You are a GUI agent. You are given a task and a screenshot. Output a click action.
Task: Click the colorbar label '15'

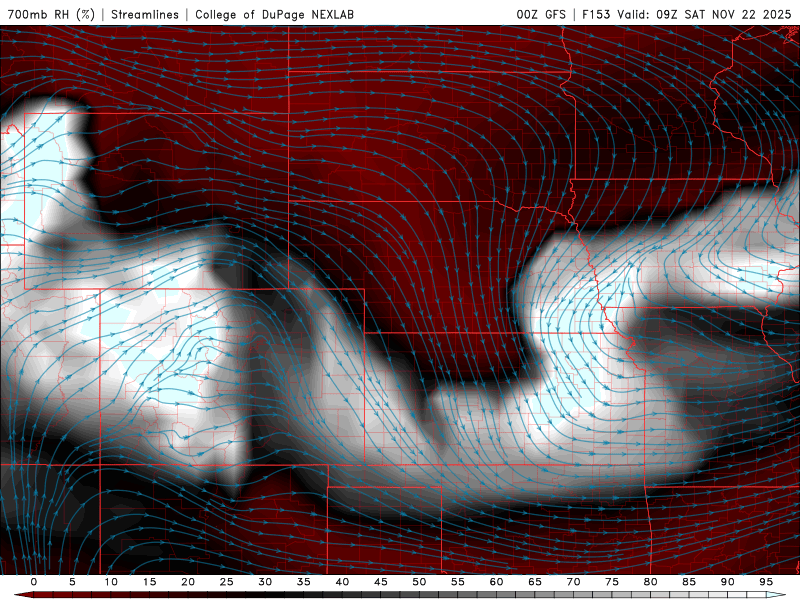tap(149, 582)
